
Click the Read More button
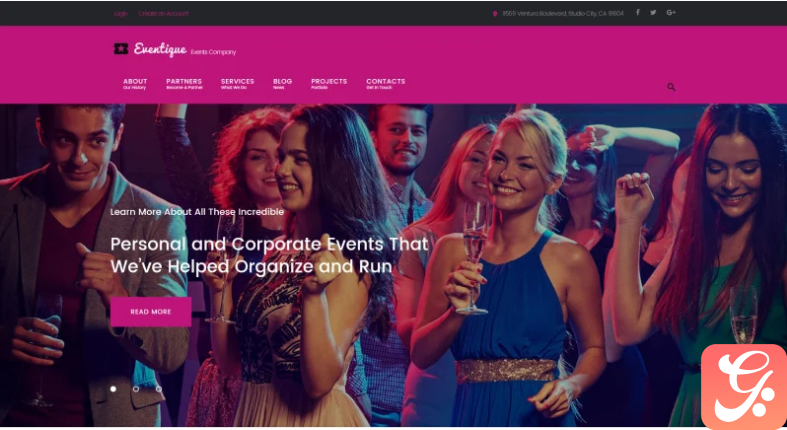point(151,312)
